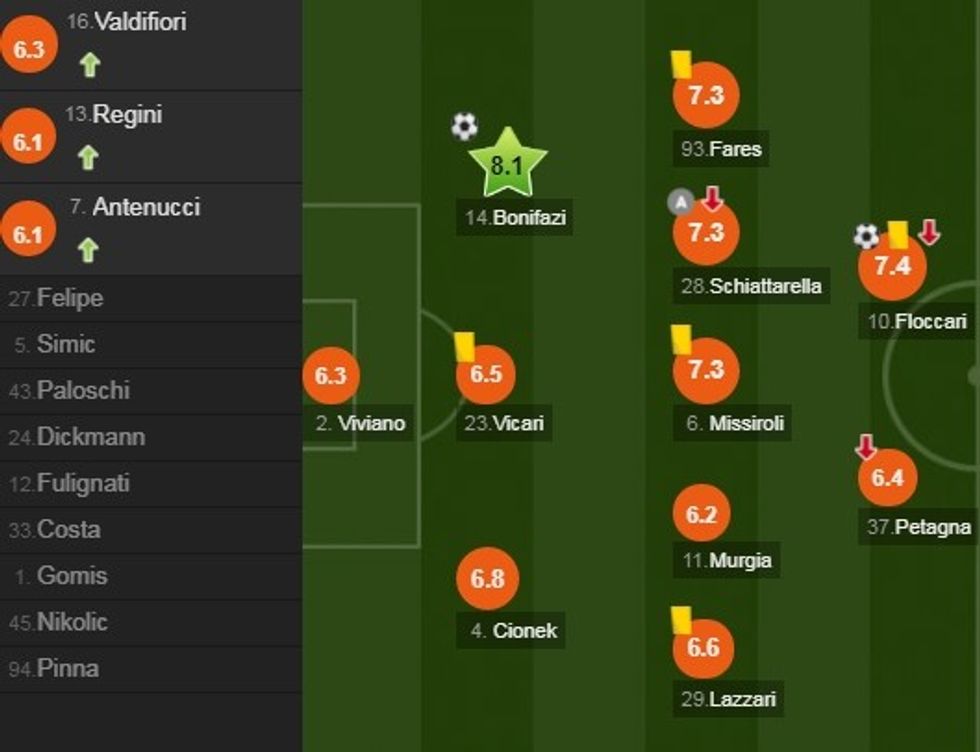Click Cionek's 6.8 rating circle
The image size is (980, 752).
point(487,580)
